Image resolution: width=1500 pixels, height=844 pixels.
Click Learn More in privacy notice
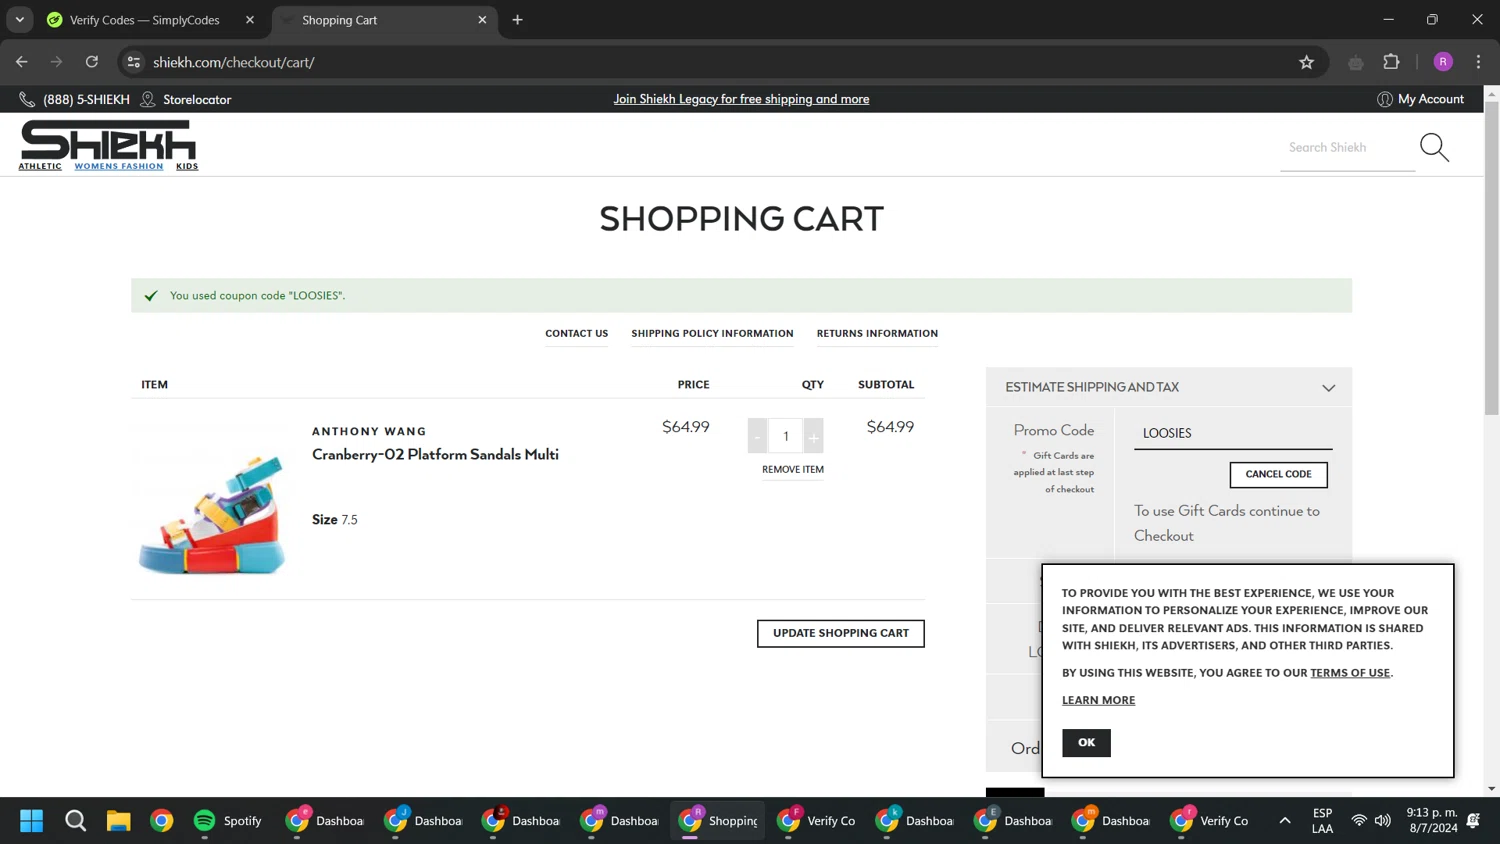(1098, 700)
